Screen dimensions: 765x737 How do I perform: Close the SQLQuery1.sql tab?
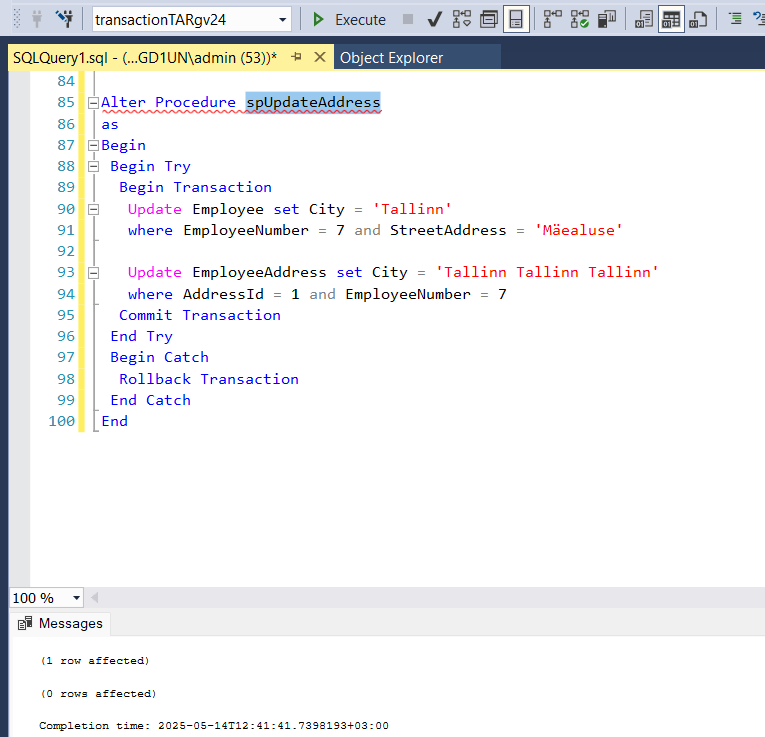coord(320,57)
